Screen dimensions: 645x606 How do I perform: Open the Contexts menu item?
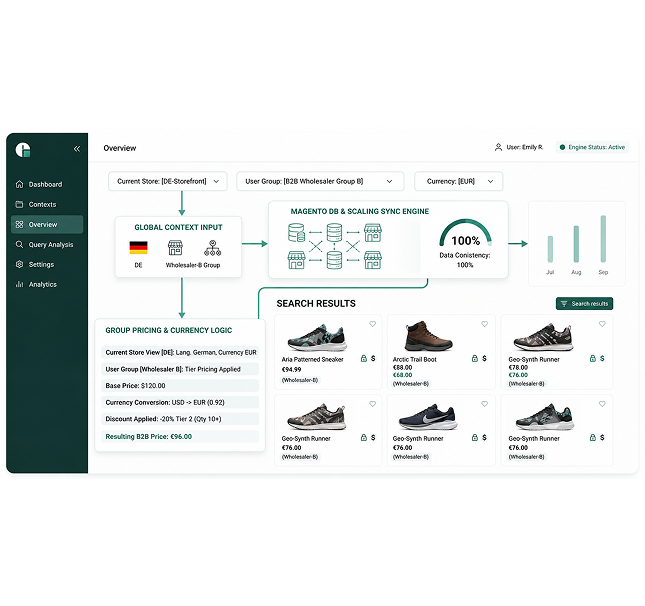pyautogui.click(x=46, y=204)
